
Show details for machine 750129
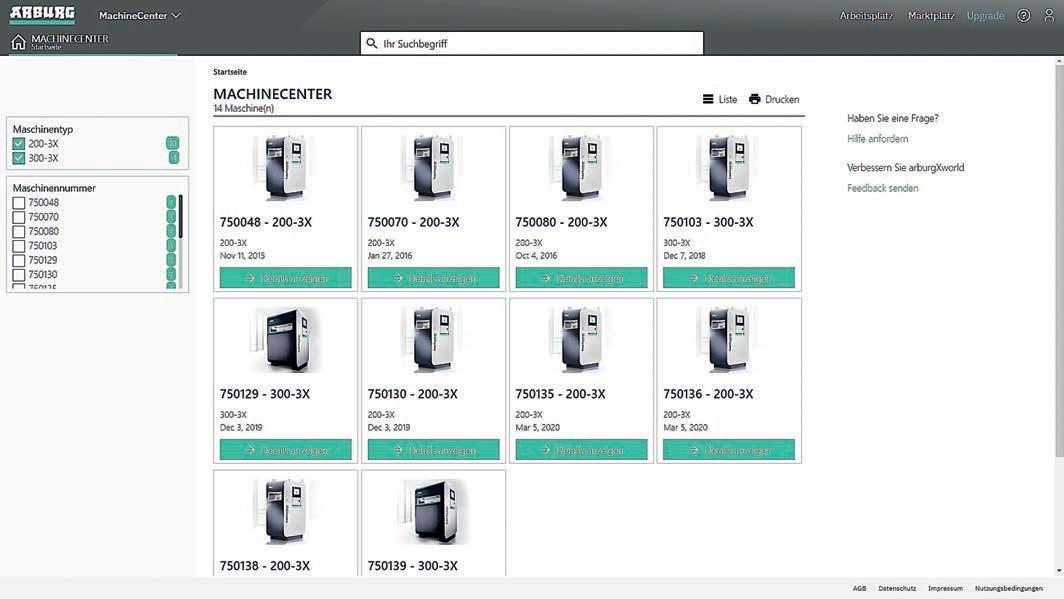[x=286, y=450]
